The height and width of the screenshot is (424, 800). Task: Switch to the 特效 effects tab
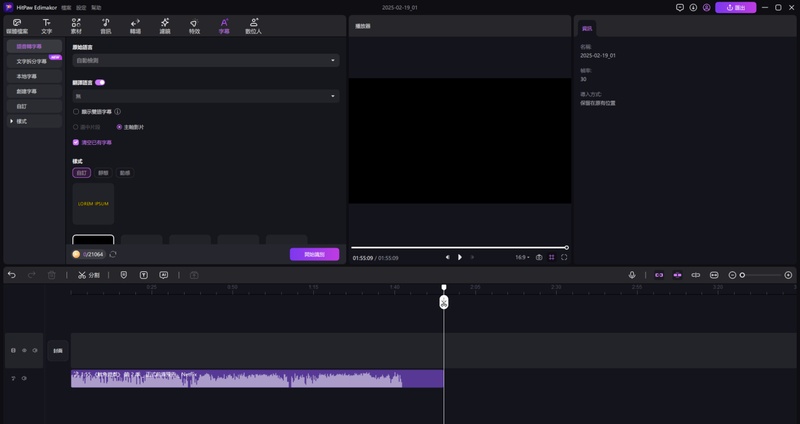click(x=194, y=25)
